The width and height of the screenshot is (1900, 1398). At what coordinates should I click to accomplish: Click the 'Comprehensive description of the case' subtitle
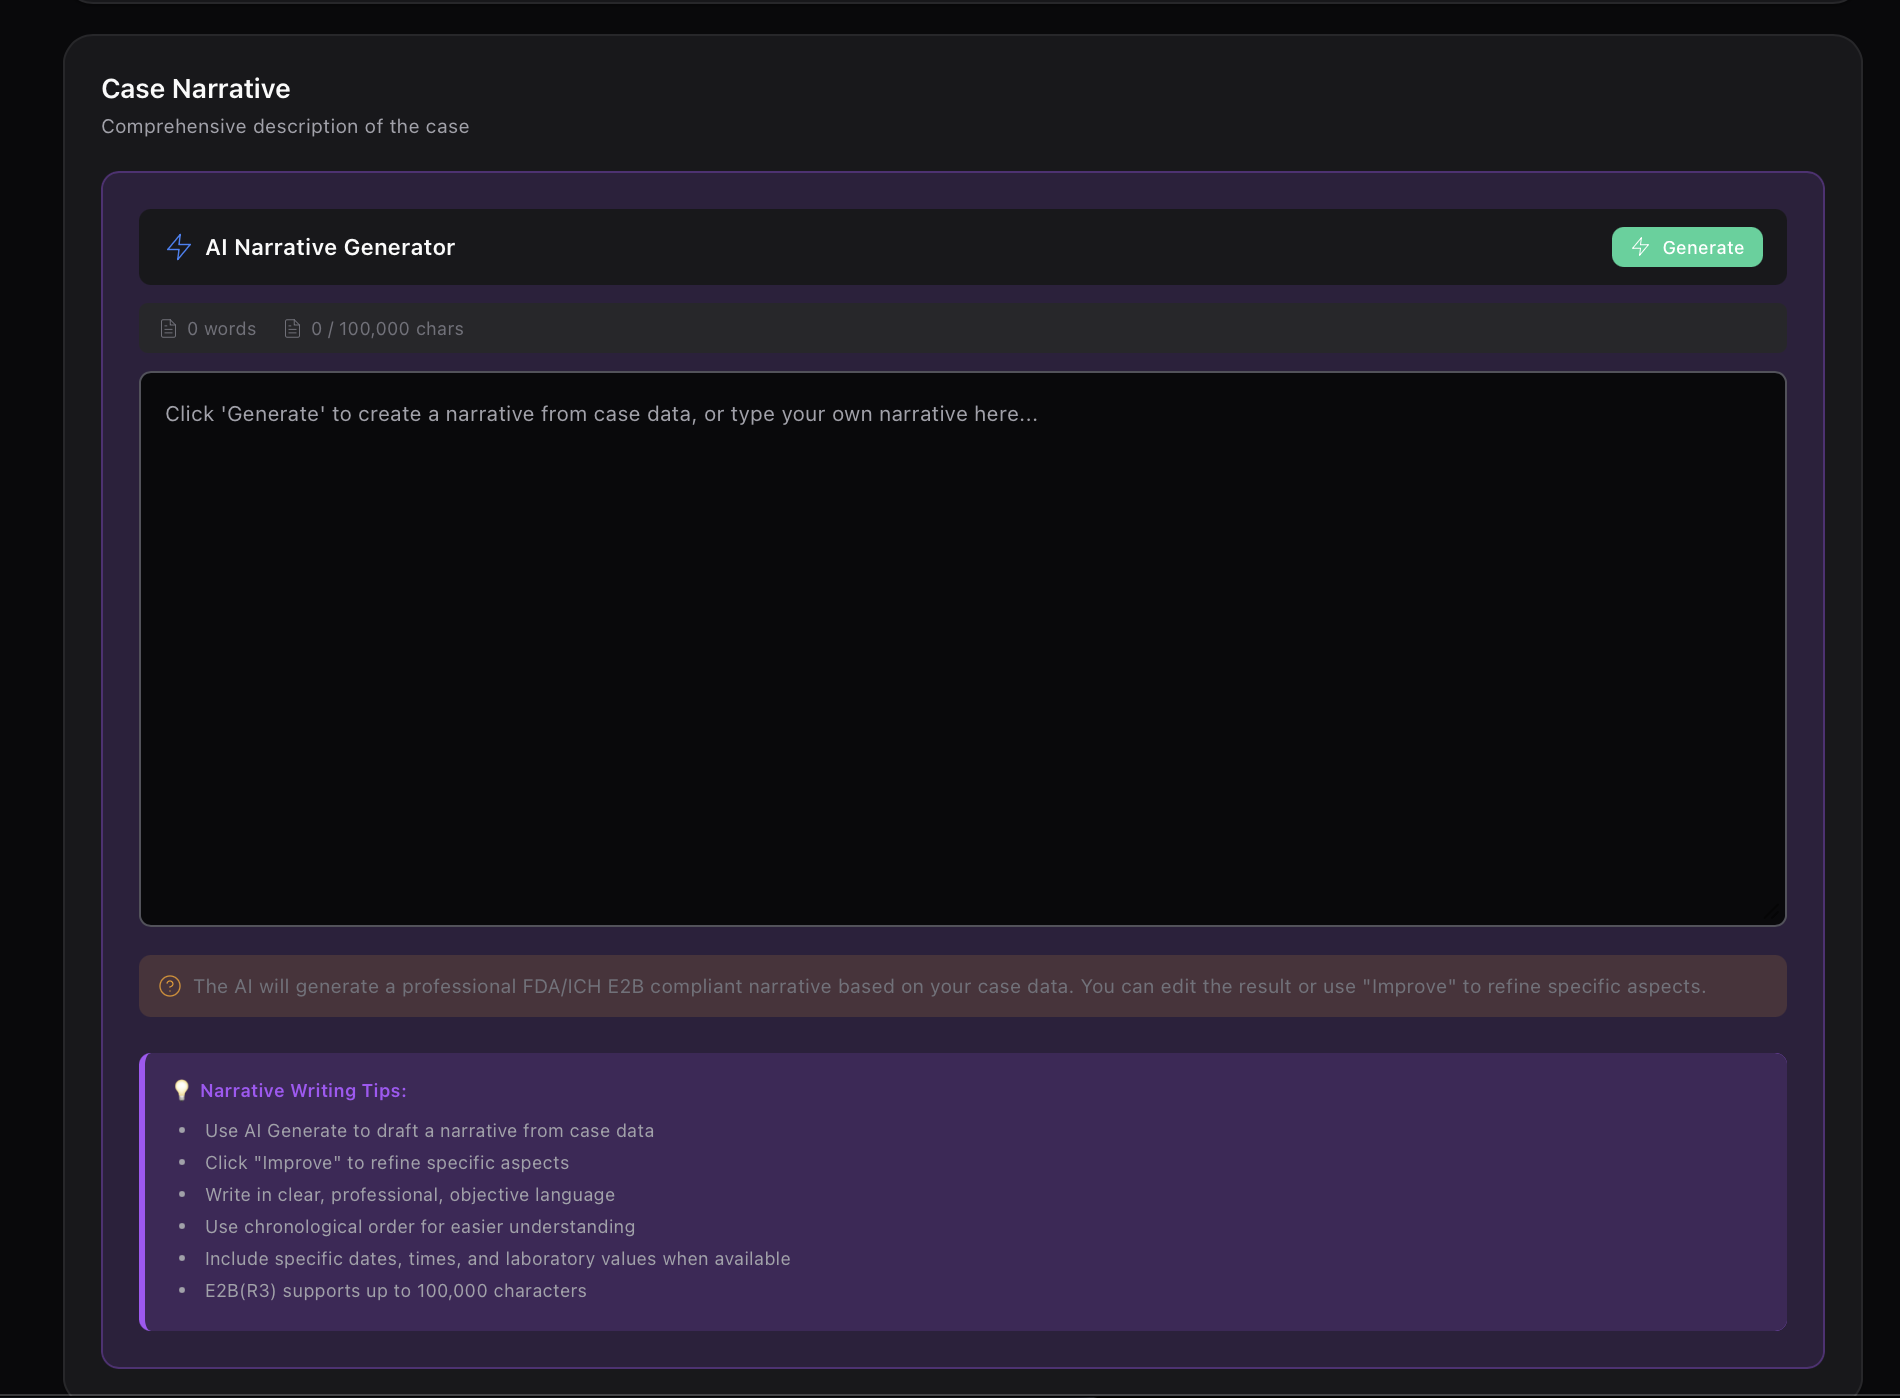[x=285, y=127]
